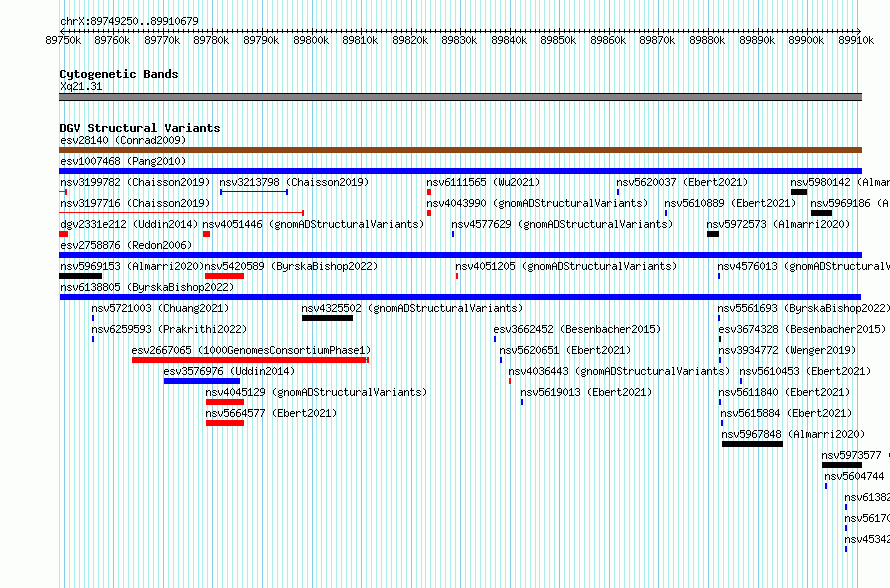Screen dimensions: 890x588
Task: Click the 89900k position on ruler
Action: tap(807, 40)
